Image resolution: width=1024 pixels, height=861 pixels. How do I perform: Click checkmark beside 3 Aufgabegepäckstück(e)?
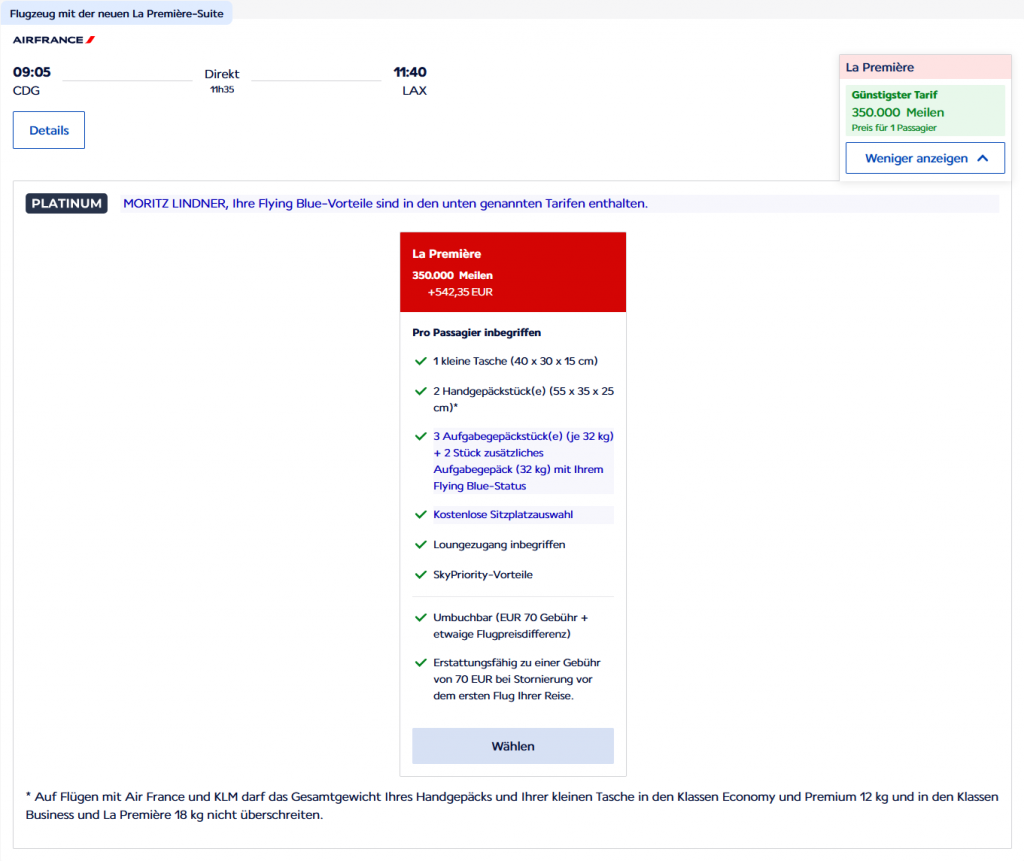click(420, 437)
